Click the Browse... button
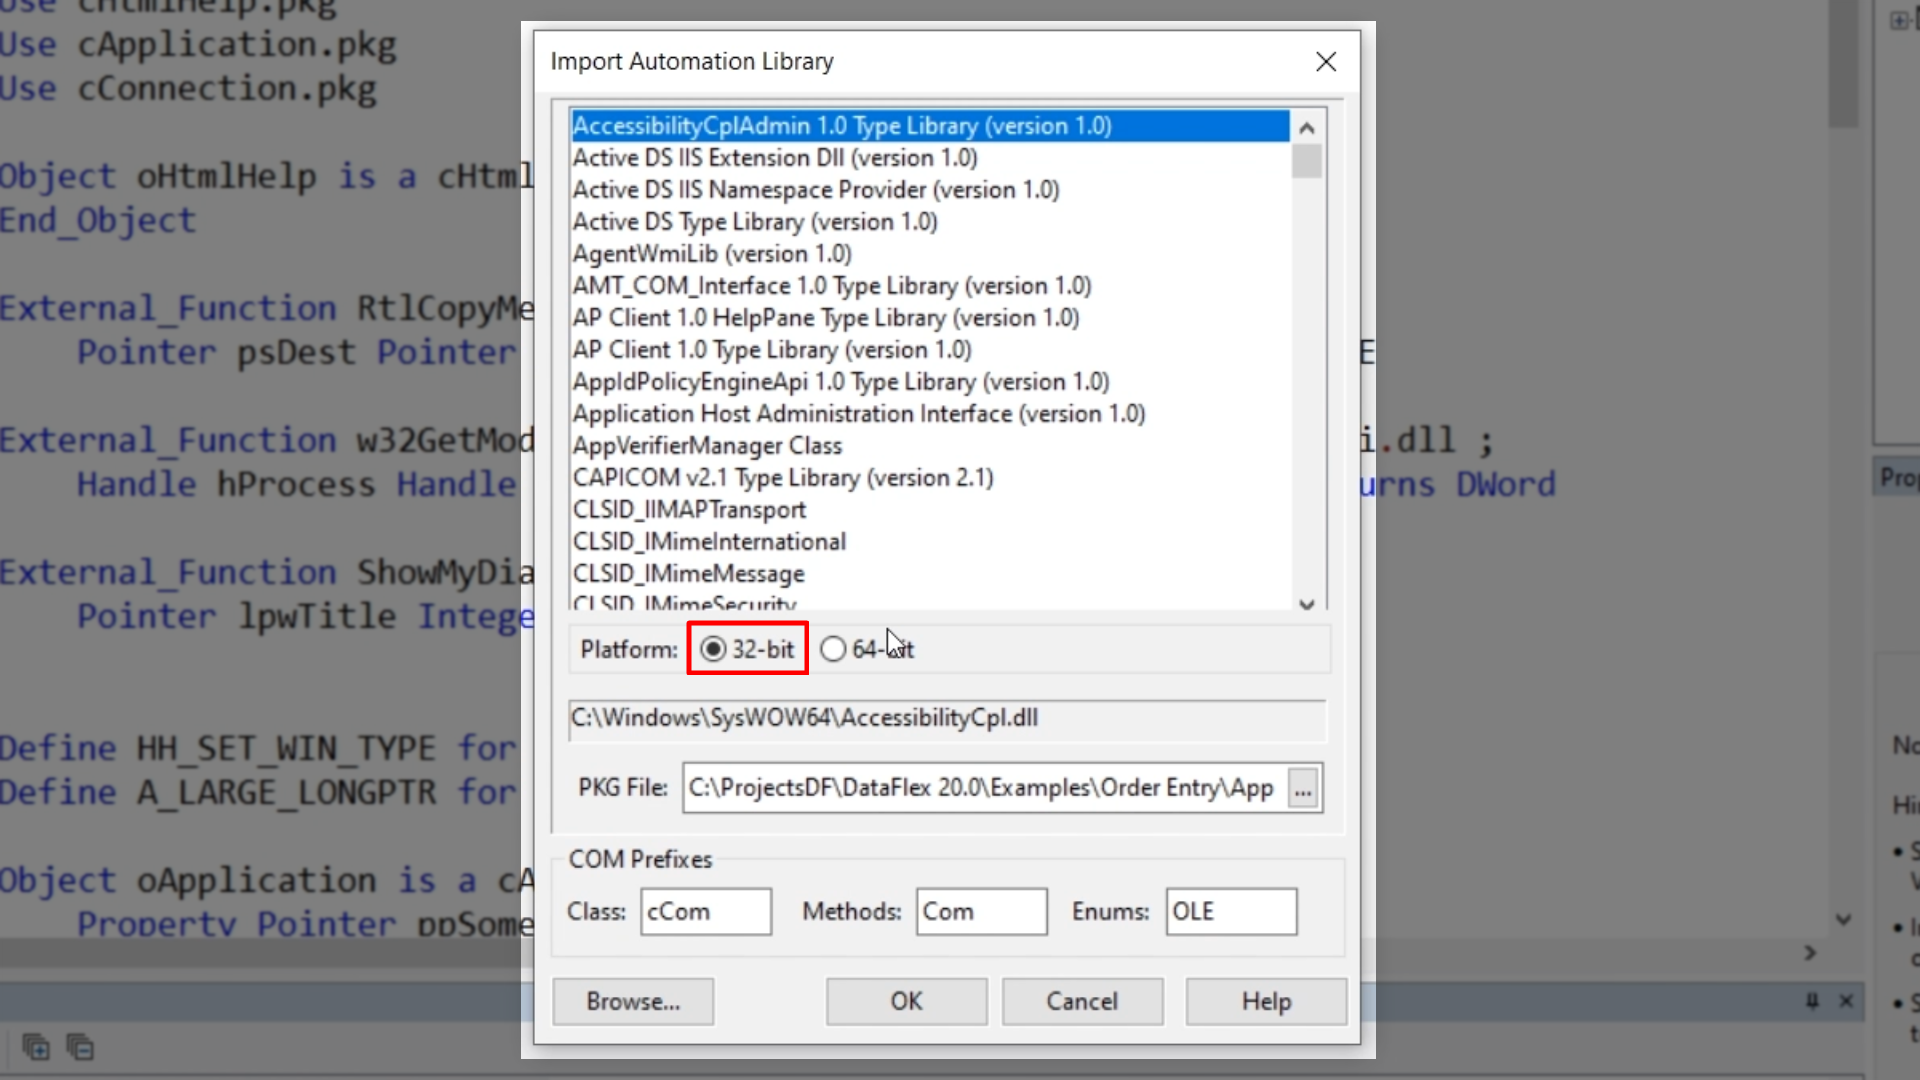1920x1080 pixels. point(633,1001)
